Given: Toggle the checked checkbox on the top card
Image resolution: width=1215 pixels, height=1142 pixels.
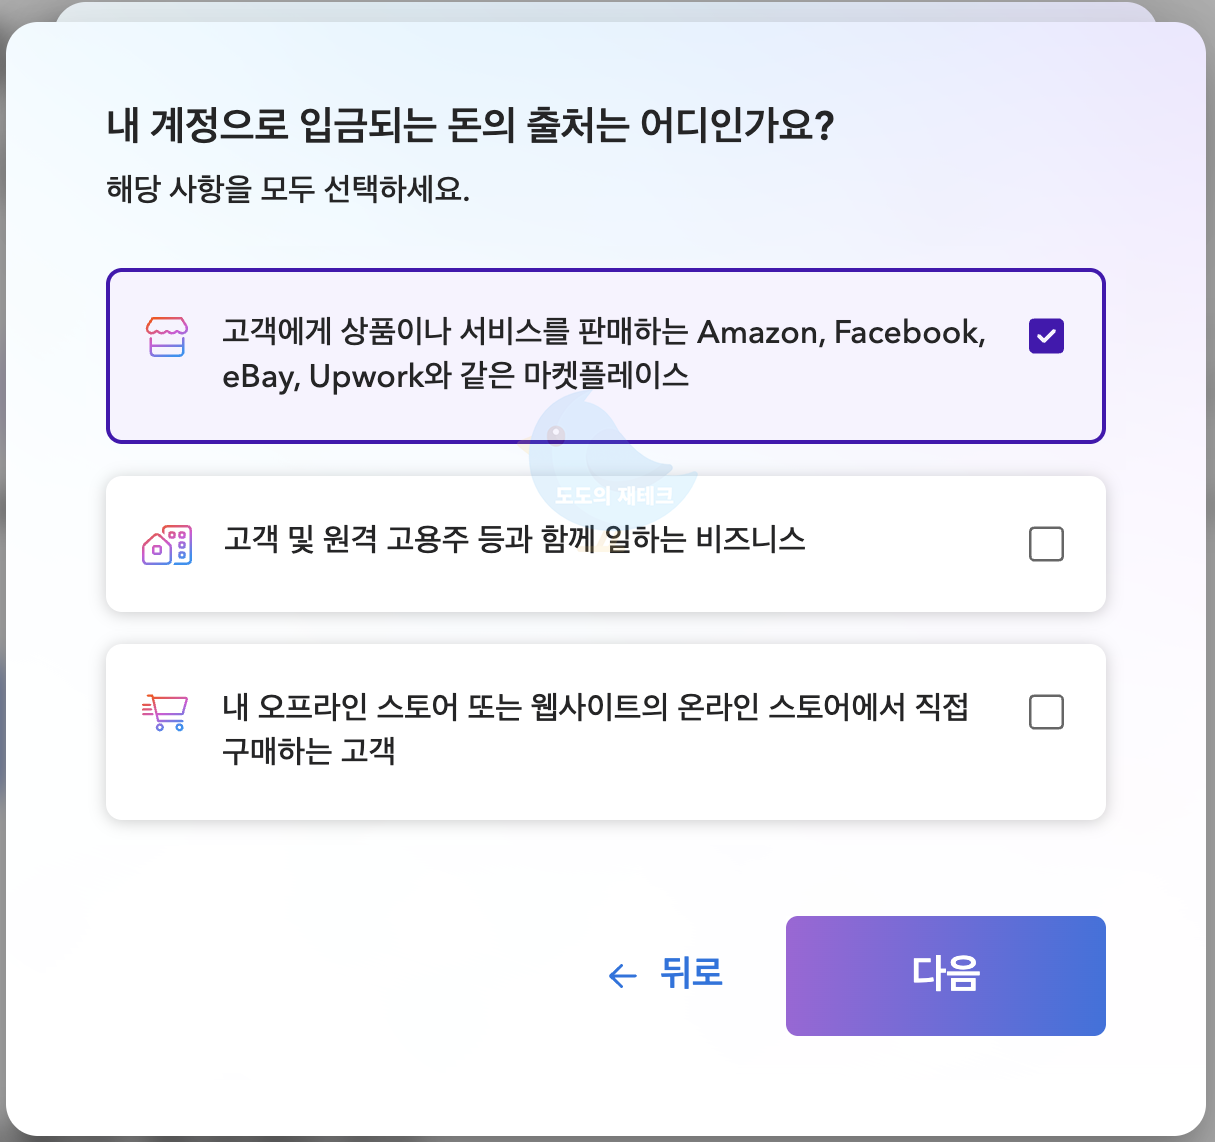Looking at the screenshot, I should coord(1046,337).
